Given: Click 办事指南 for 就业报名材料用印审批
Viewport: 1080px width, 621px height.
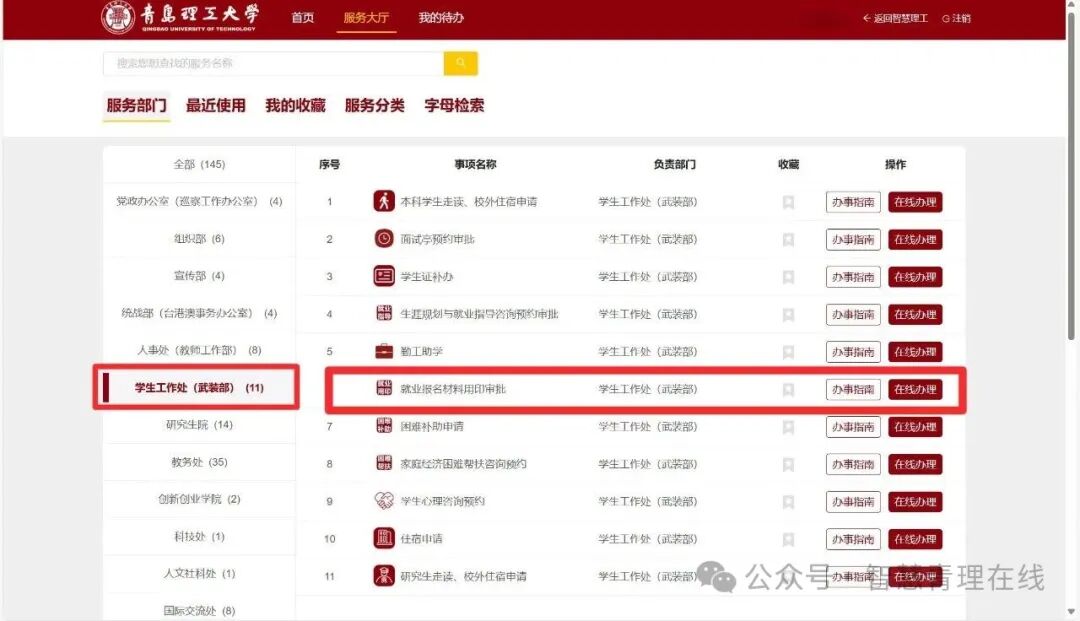Looking at the screenshot, I should (x=853, y=390).
